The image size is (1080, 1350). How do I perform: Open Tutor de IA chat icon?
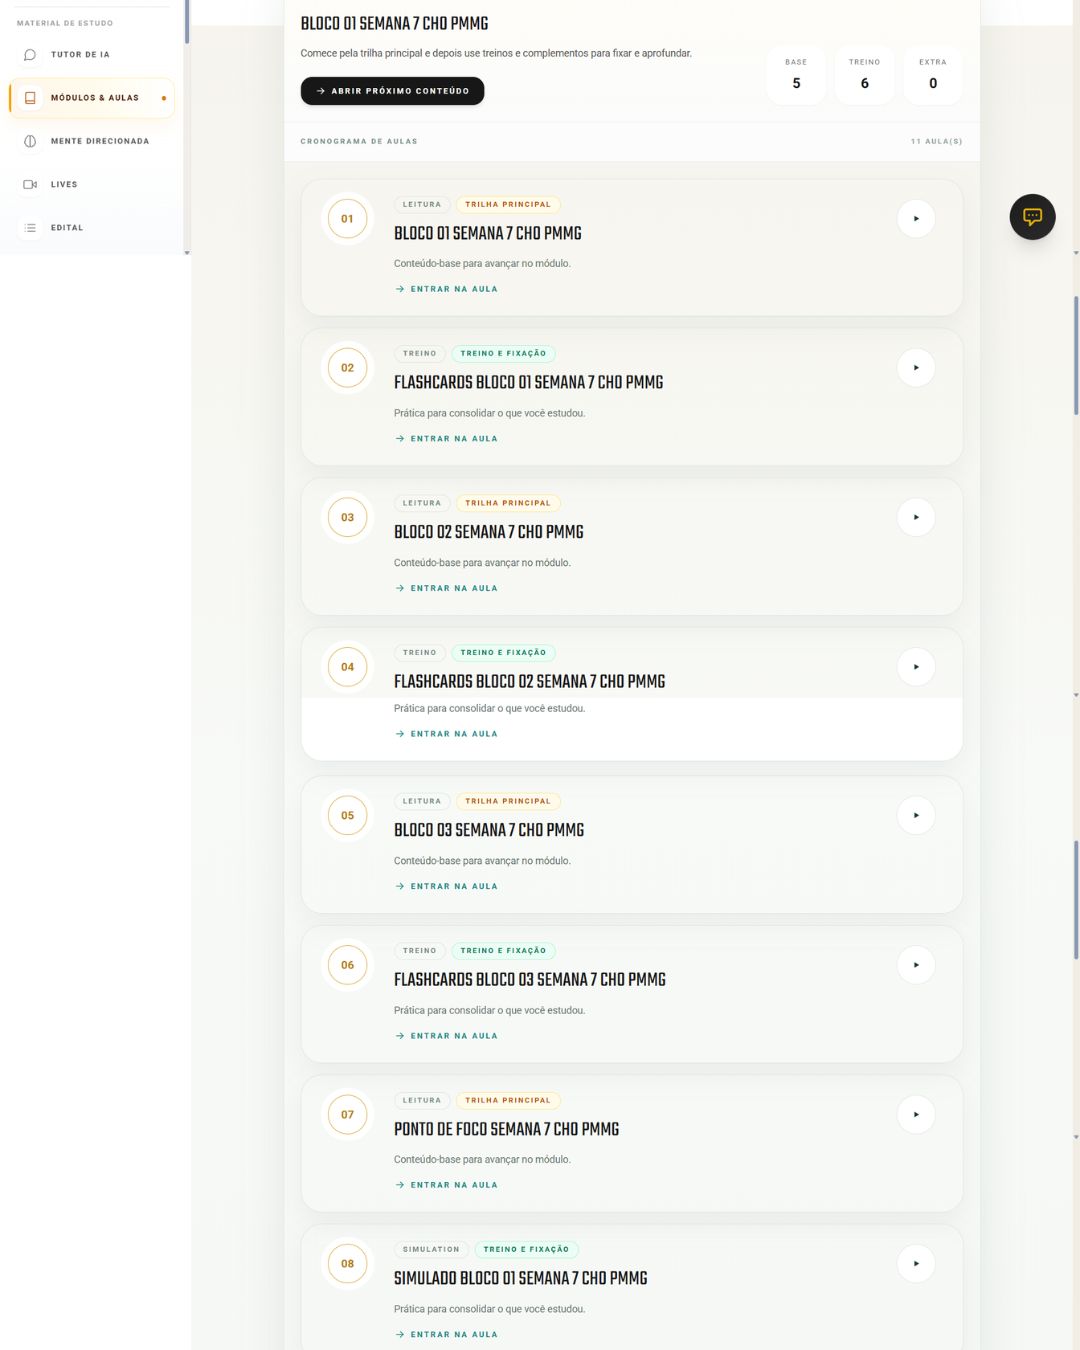point(30,55)
